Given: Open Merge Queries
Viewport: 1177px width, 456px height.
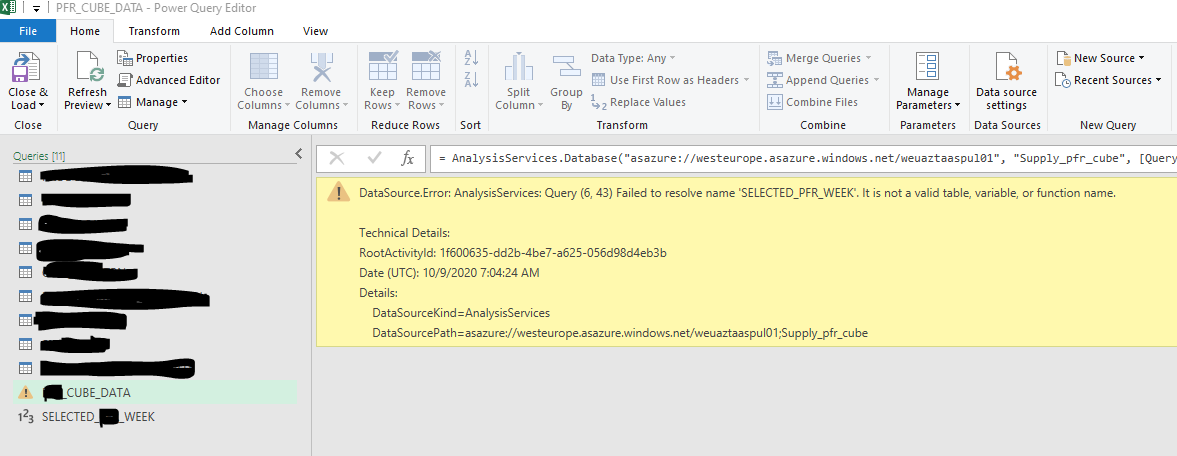Looking at the screenshot, I should click(819, 58).
